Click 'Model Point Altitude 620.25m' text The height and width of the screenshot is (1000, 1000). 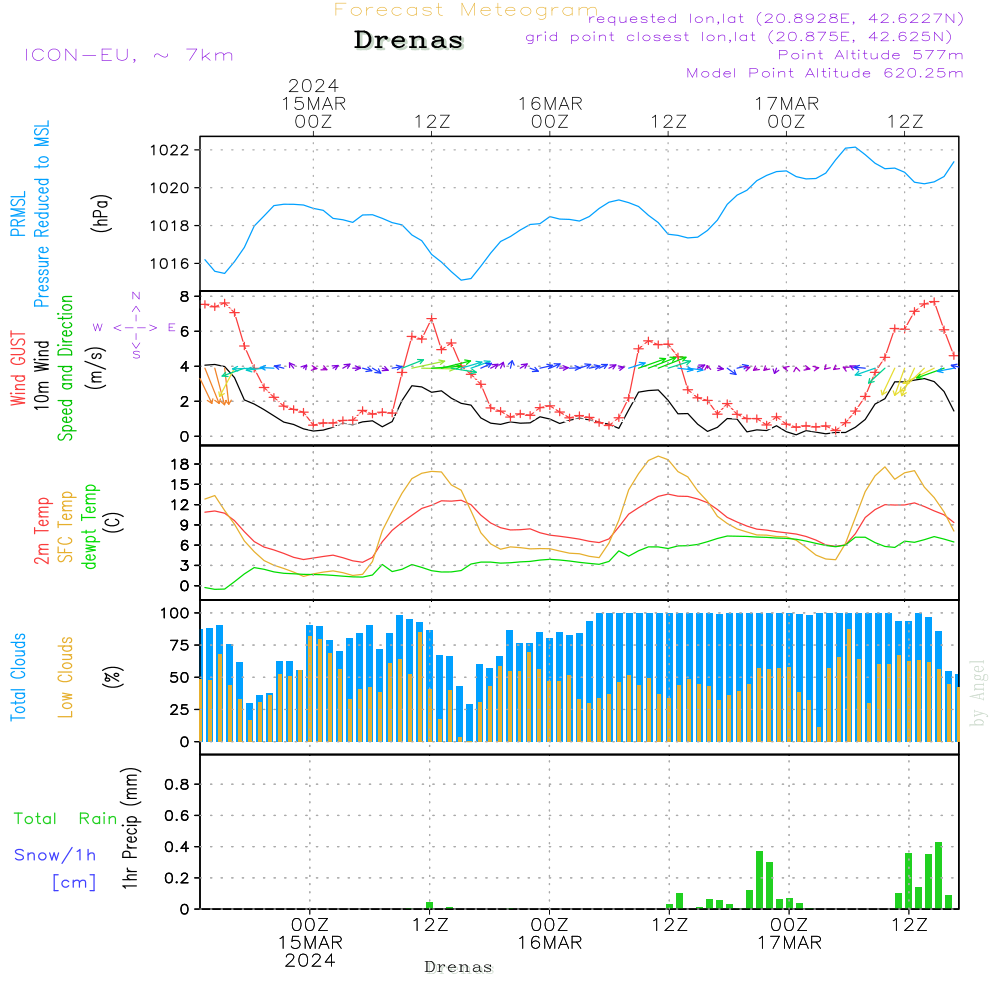[825, 73]
